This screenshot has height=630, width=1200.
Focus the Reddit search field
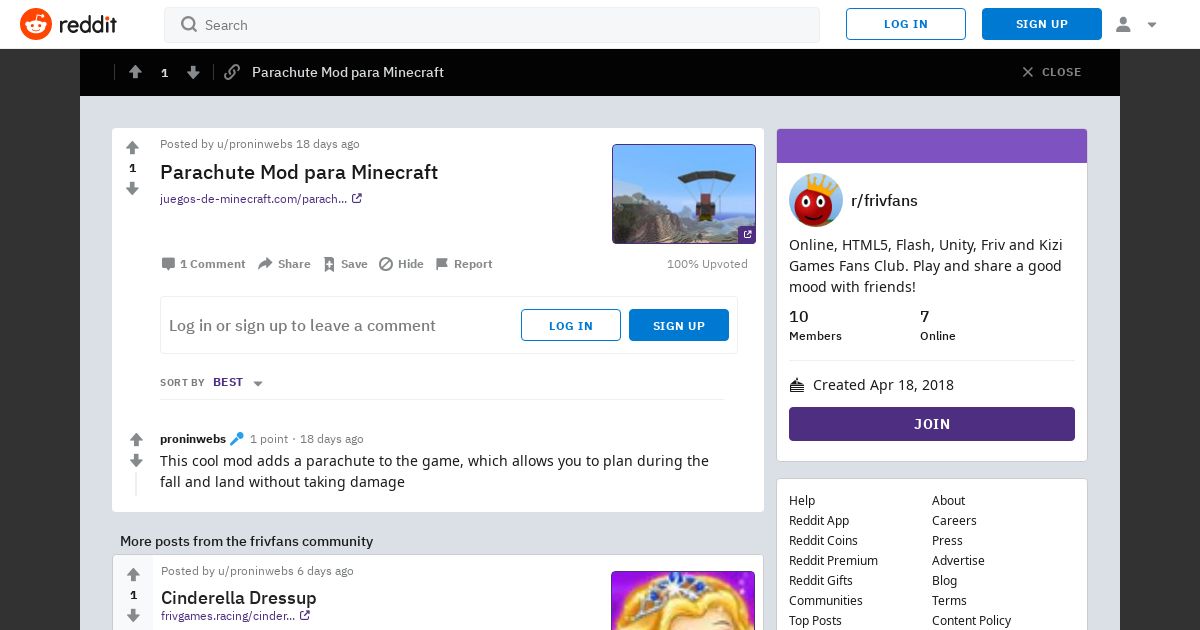point(492,24)
